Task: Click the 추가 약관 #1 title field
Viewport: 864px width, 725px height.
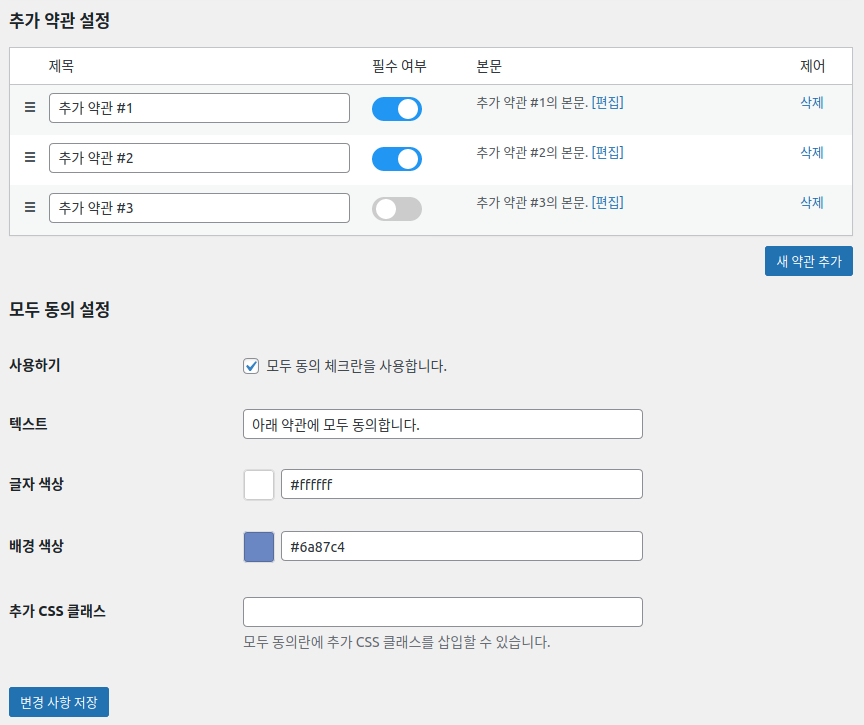Action: point(199,108)
